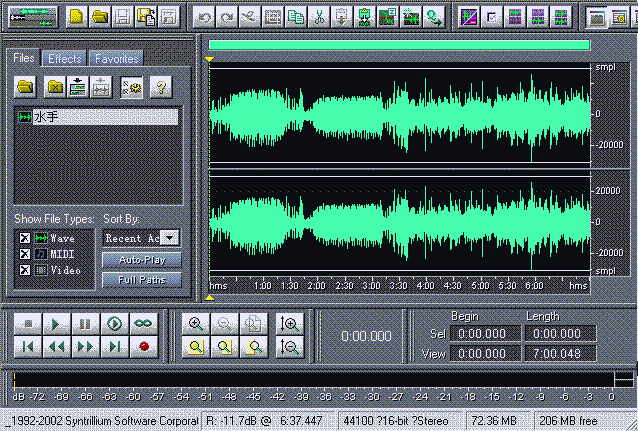Click the Save As icon with disk and page
The height and width of the screenshot is (431, 638).
pyautogui.click(x=146, y=17)
